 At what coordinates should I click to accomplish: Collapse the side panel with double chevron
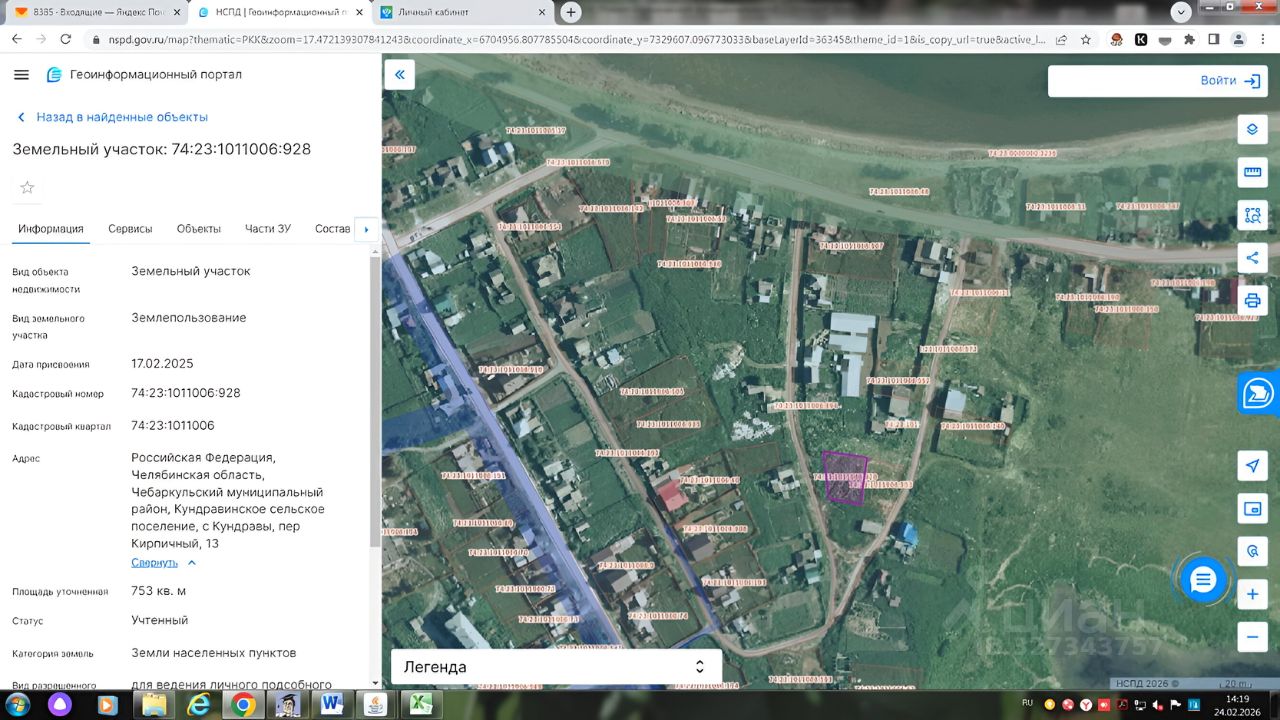tap(399, 75)
